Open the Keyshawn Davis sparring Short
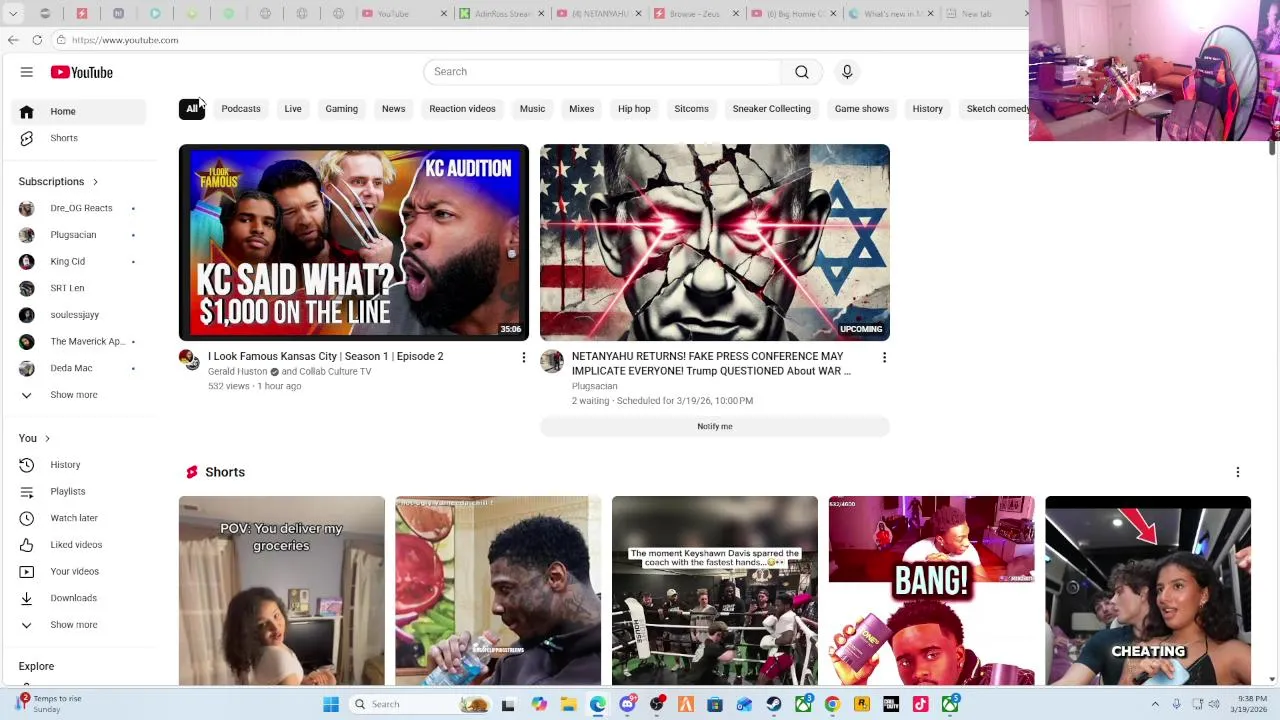The image size is (1280, 720). [714, 591]
